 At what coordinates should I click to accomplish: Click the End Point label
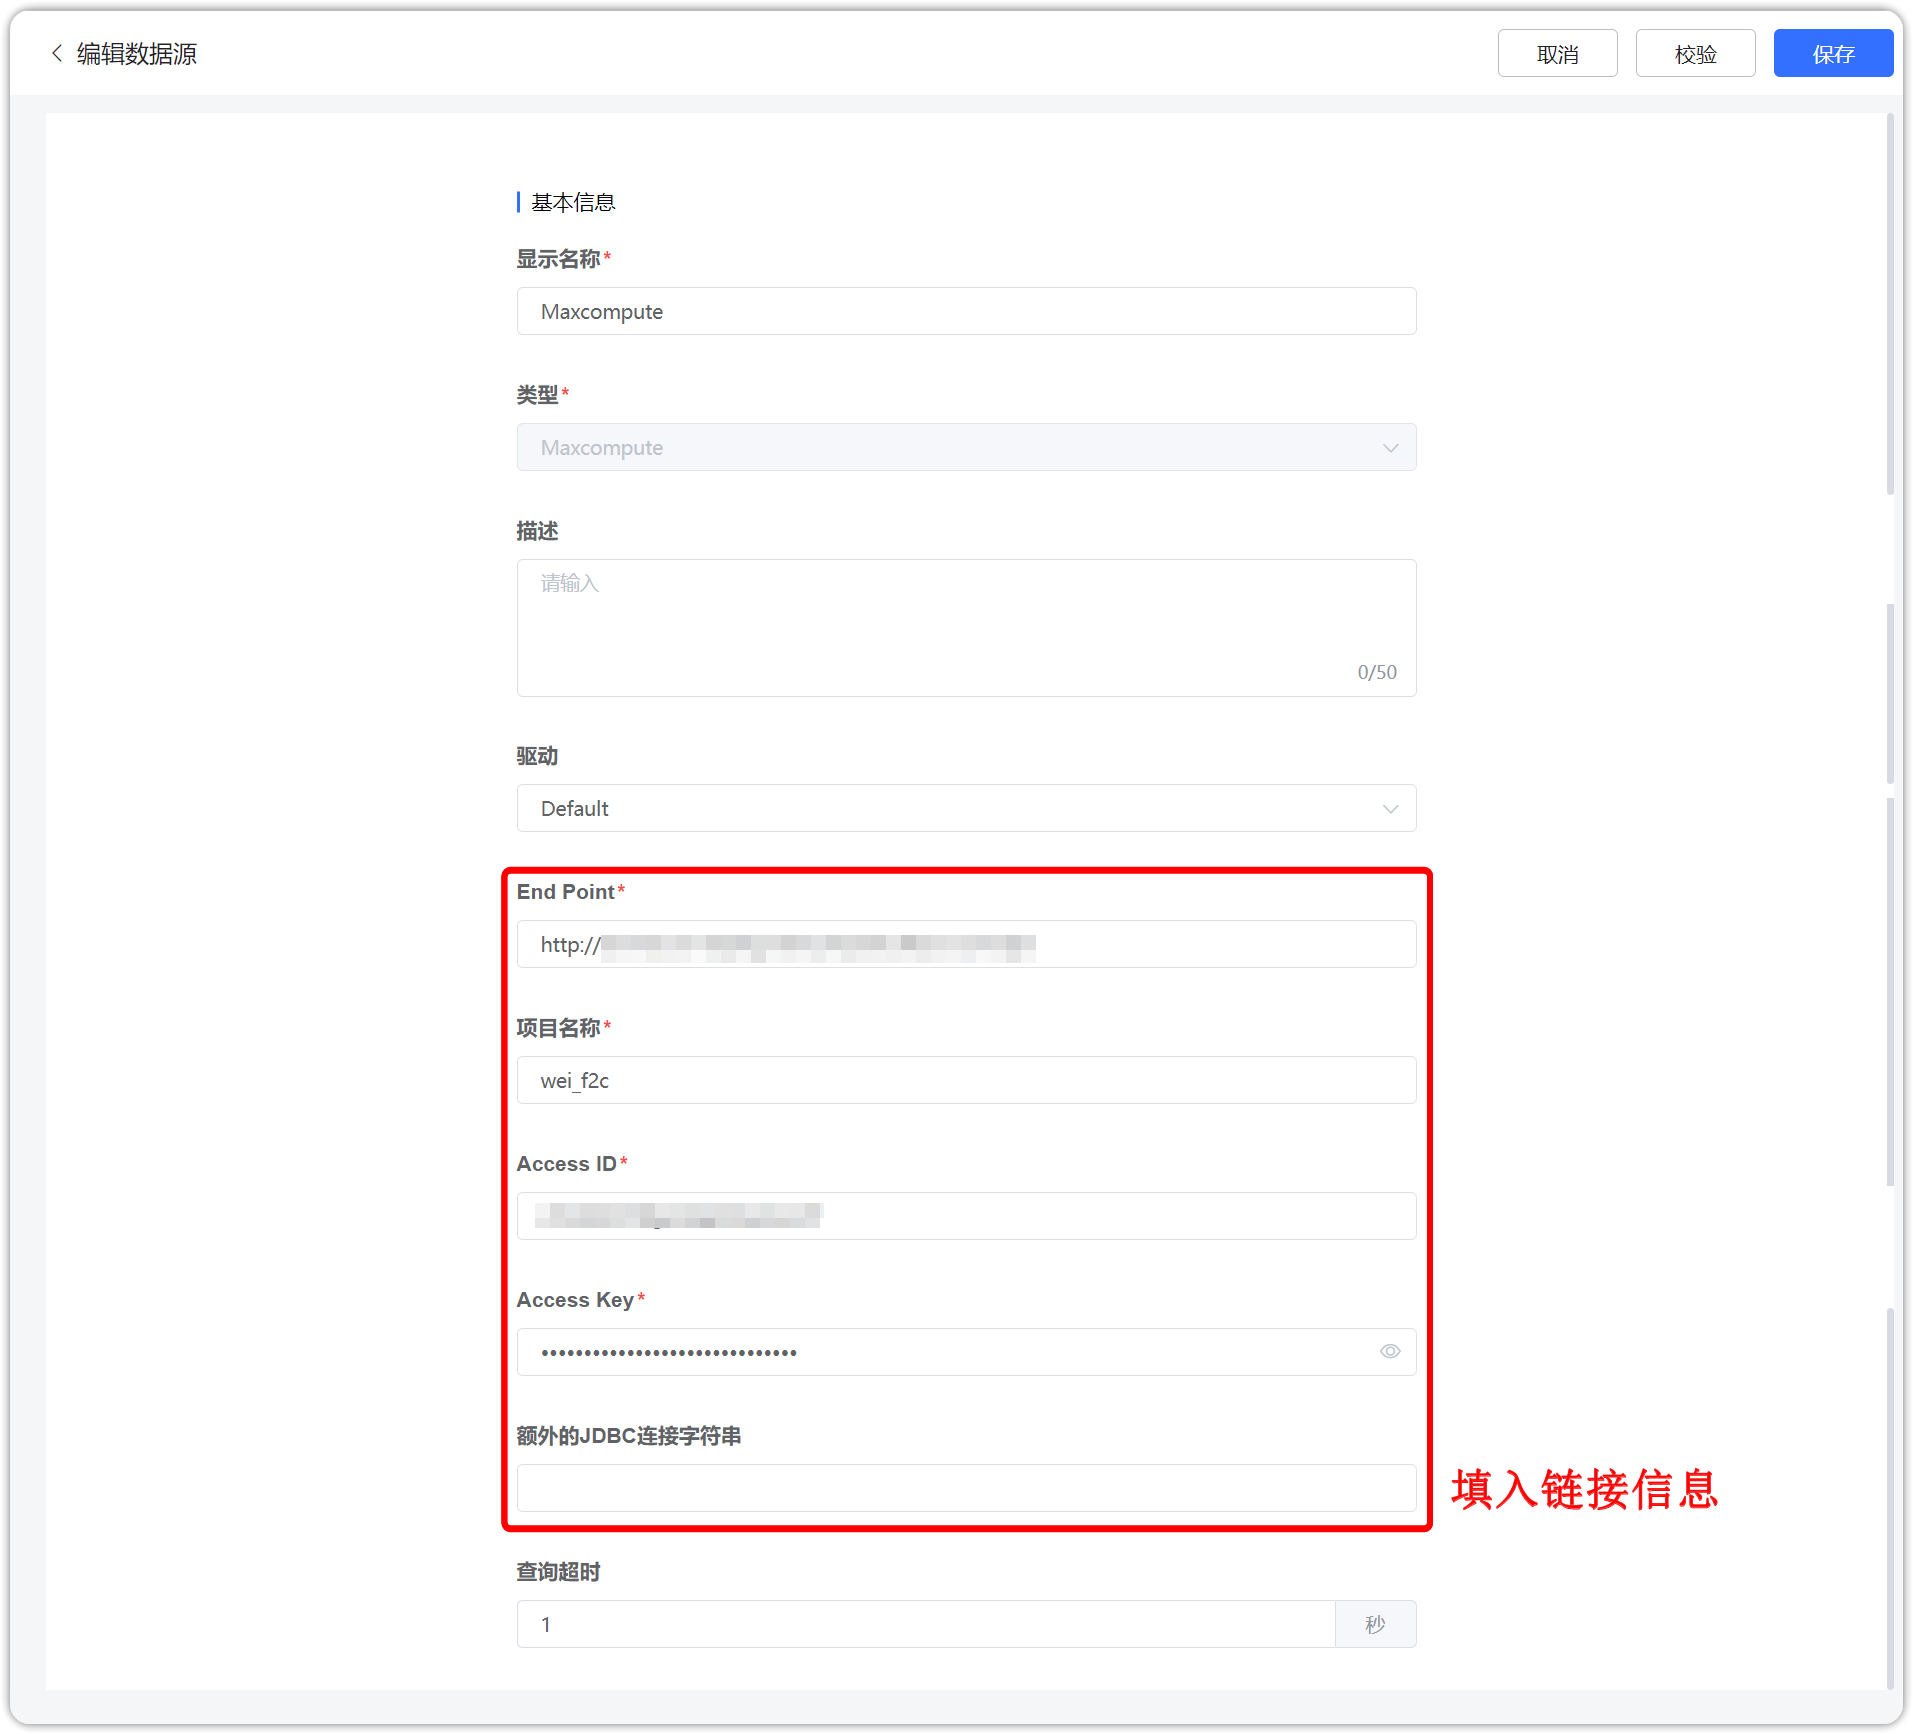point(565,891)
